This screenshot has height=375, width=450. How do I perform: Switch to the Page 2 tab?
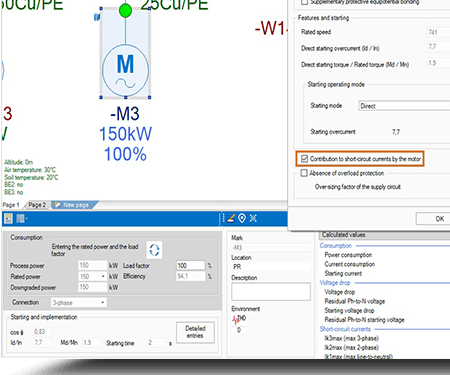tap(37, 205)
